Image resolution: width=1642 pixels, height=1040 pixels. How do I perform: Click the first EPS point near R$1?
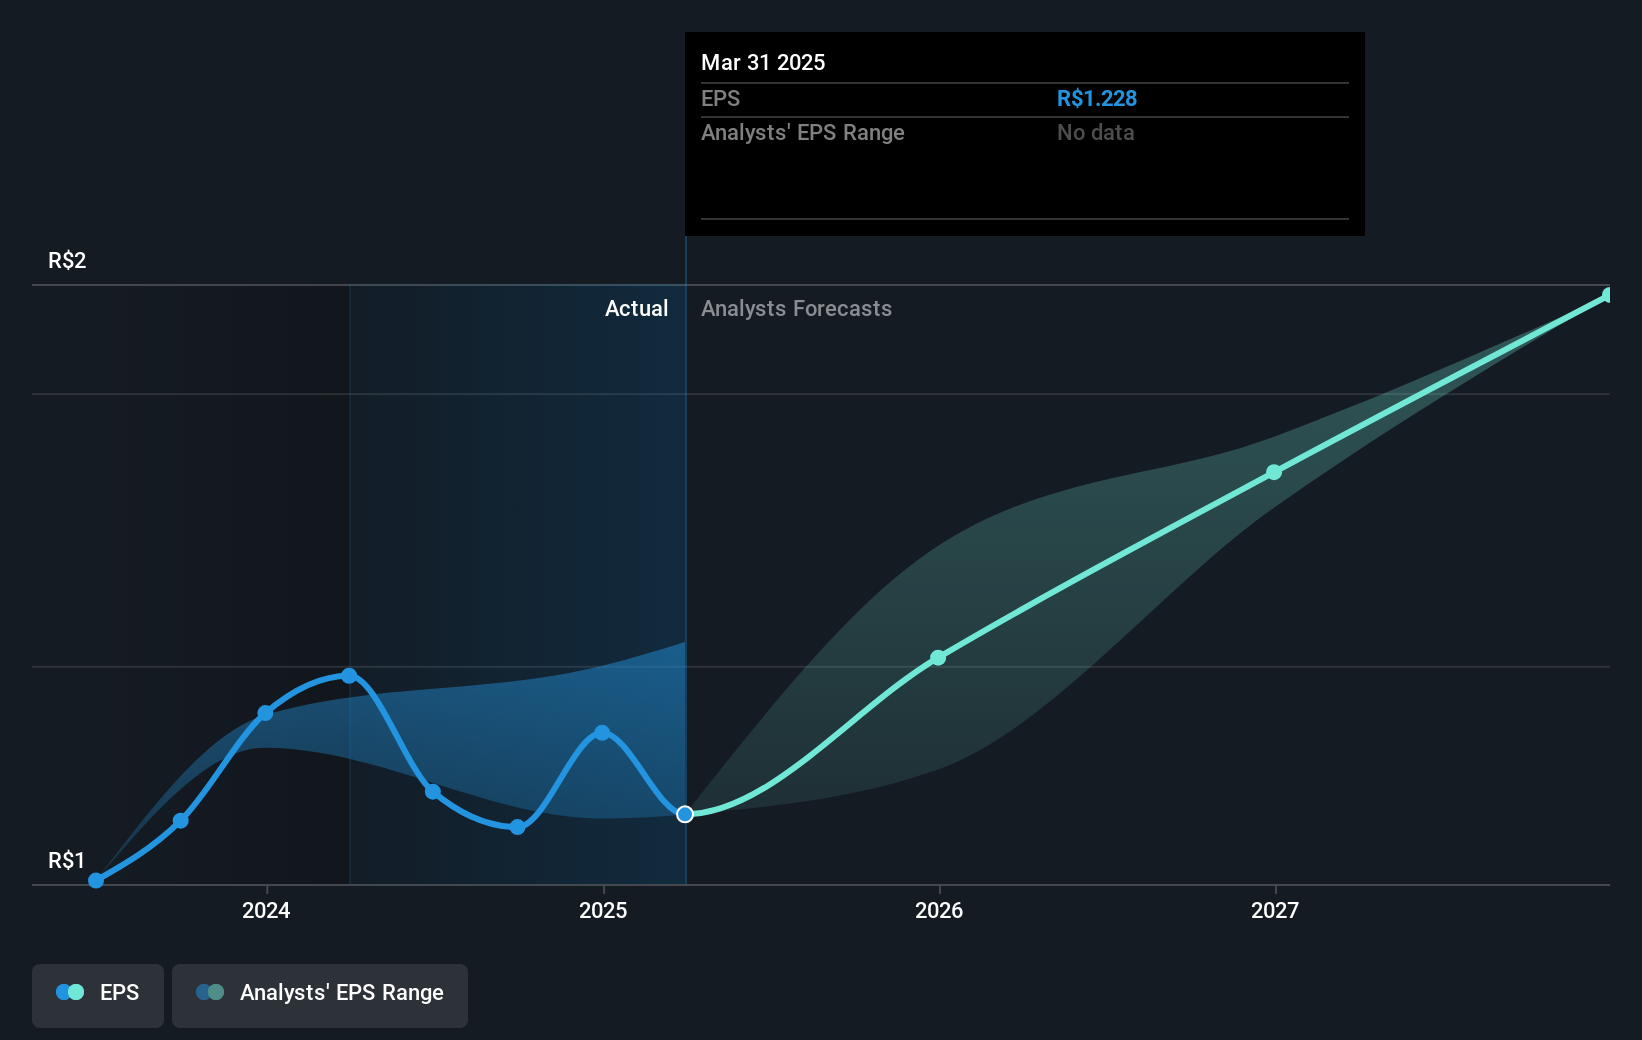click(x=96, y=880)
